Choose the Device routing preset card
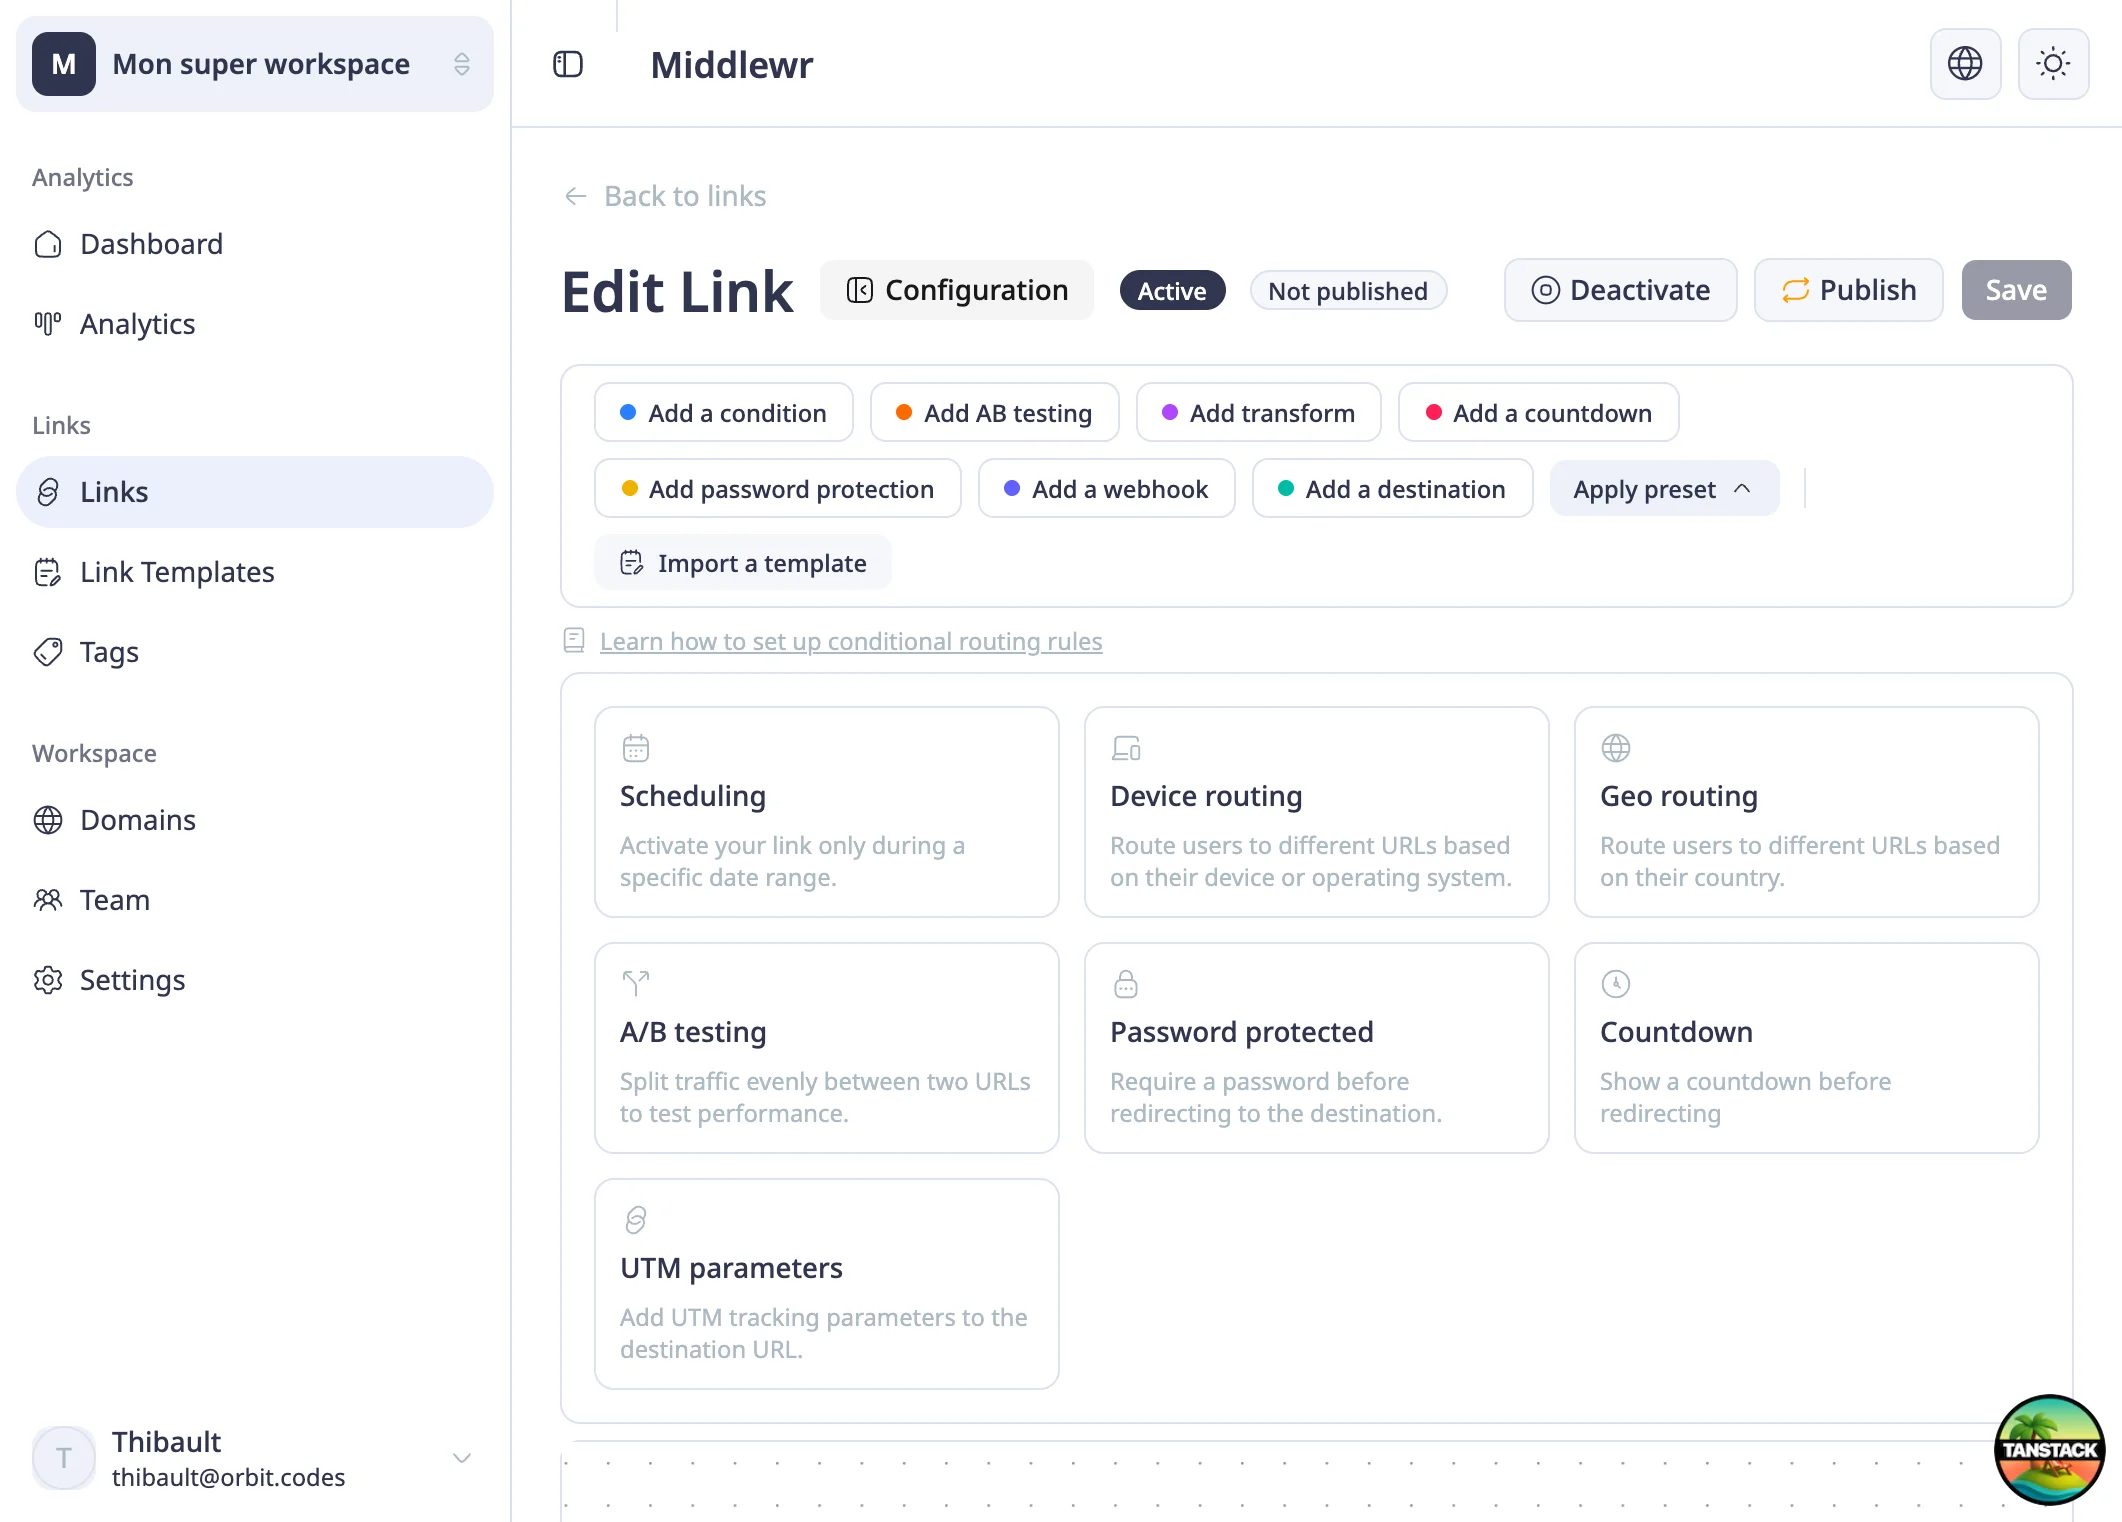The width and height of the screenshot is (2122, 1522). click(x=1316, y=812)
